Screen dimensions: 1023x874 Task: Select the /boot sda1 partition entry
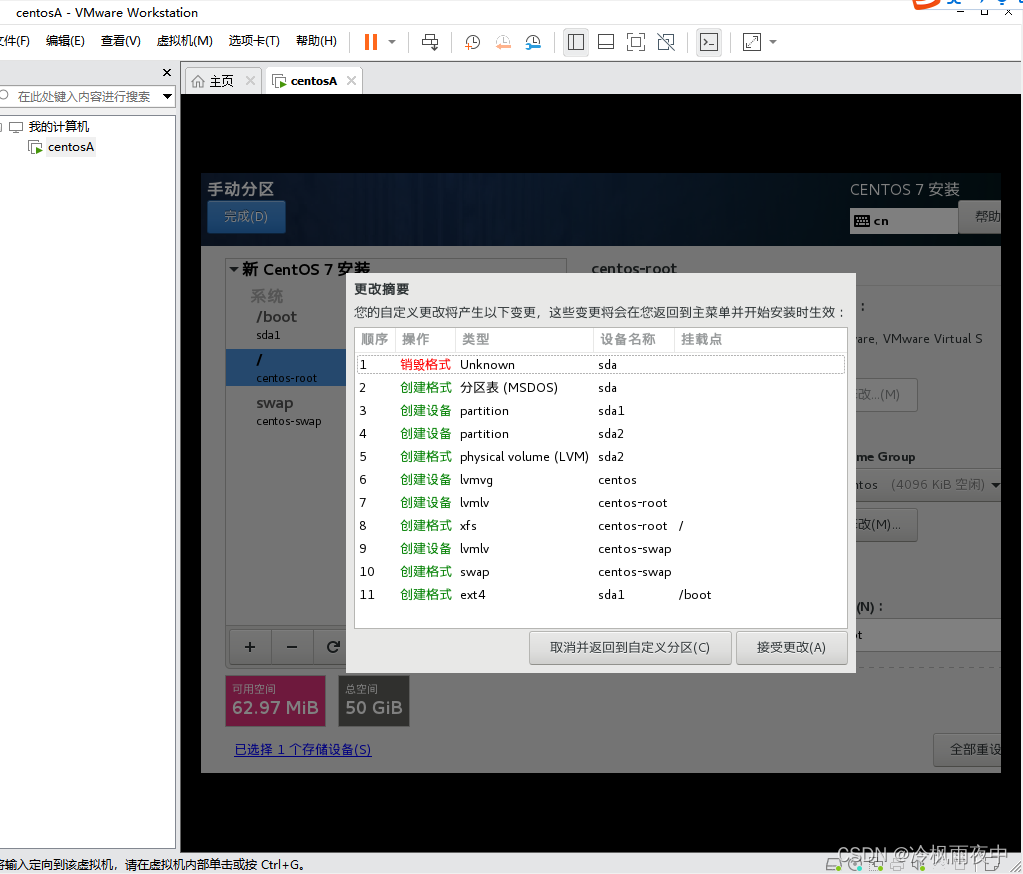[286, 325]
